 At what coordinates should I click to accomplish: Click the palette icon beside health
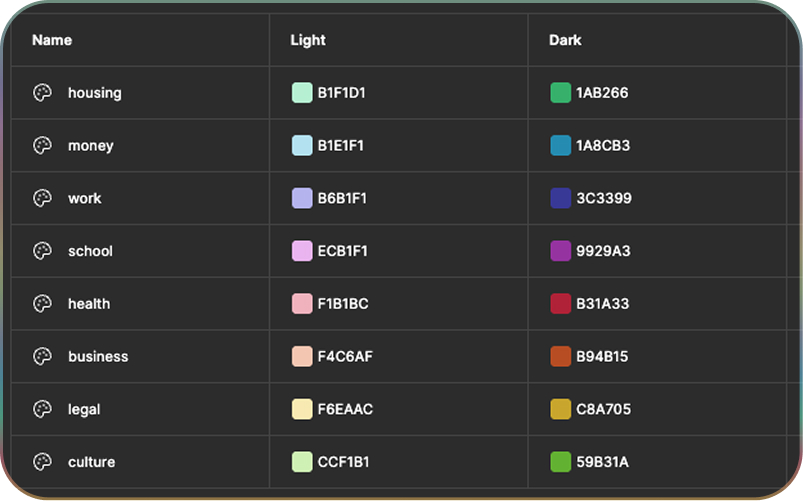tap(43, 304)
